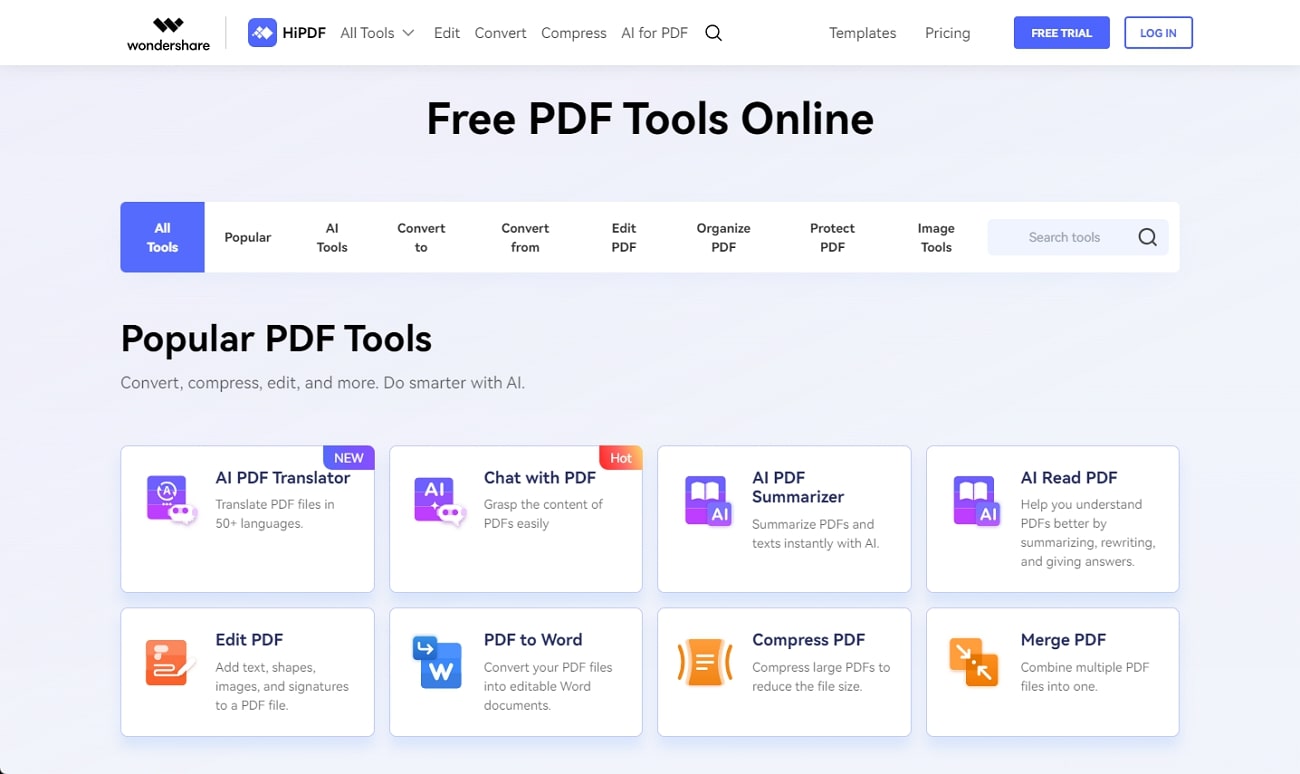Viewport: 1300px width, 774px height.
Task: Open the Convert menu in header
Action: (x=500, y=33)
